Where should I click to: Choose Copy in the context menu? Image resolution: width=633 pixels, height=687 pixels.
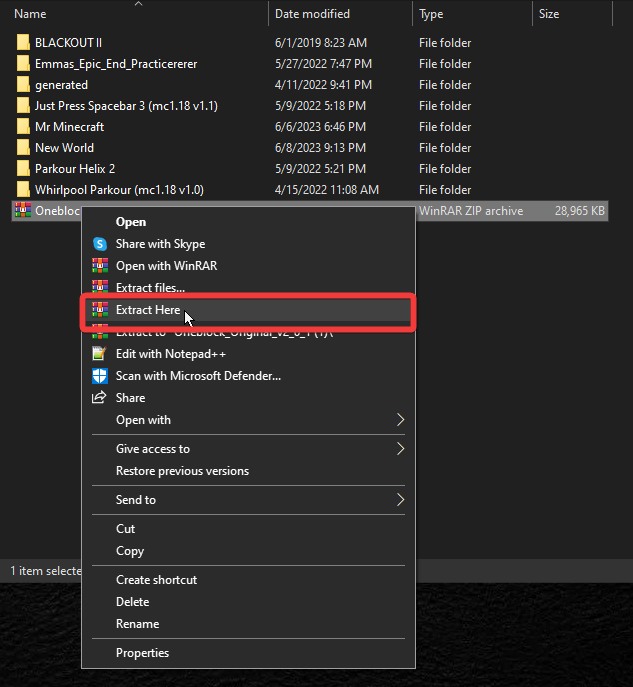click(x=130, y=551)
